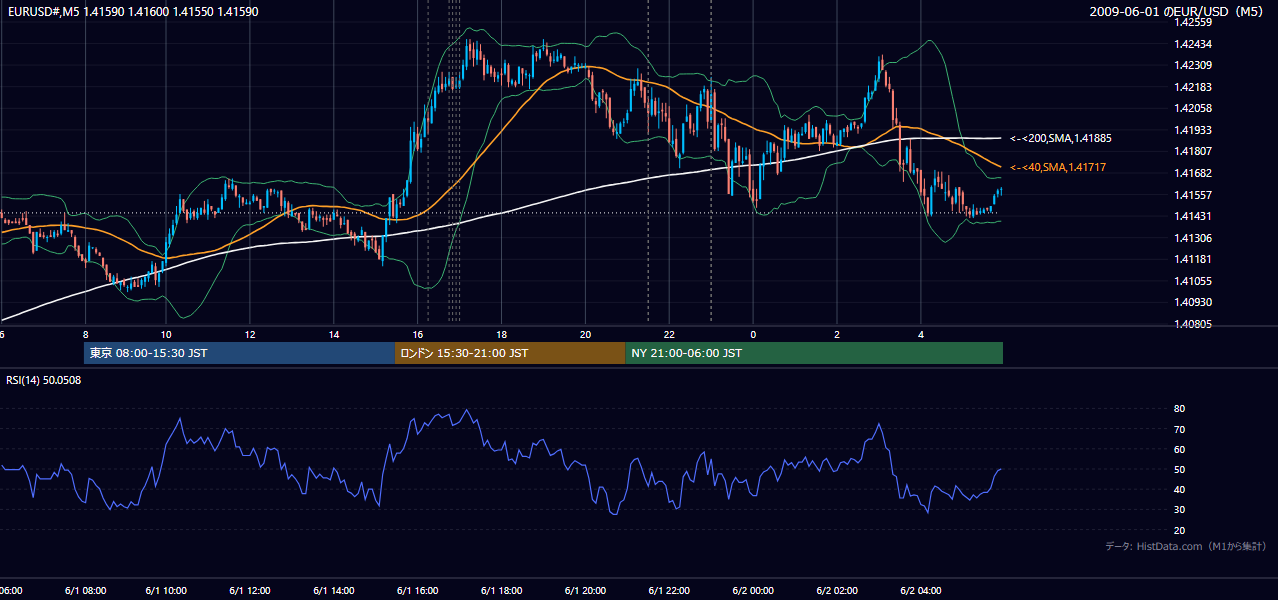Click price axis value 1.42434
Screen dimensions: 1278x600
(x=1193, y=44)
